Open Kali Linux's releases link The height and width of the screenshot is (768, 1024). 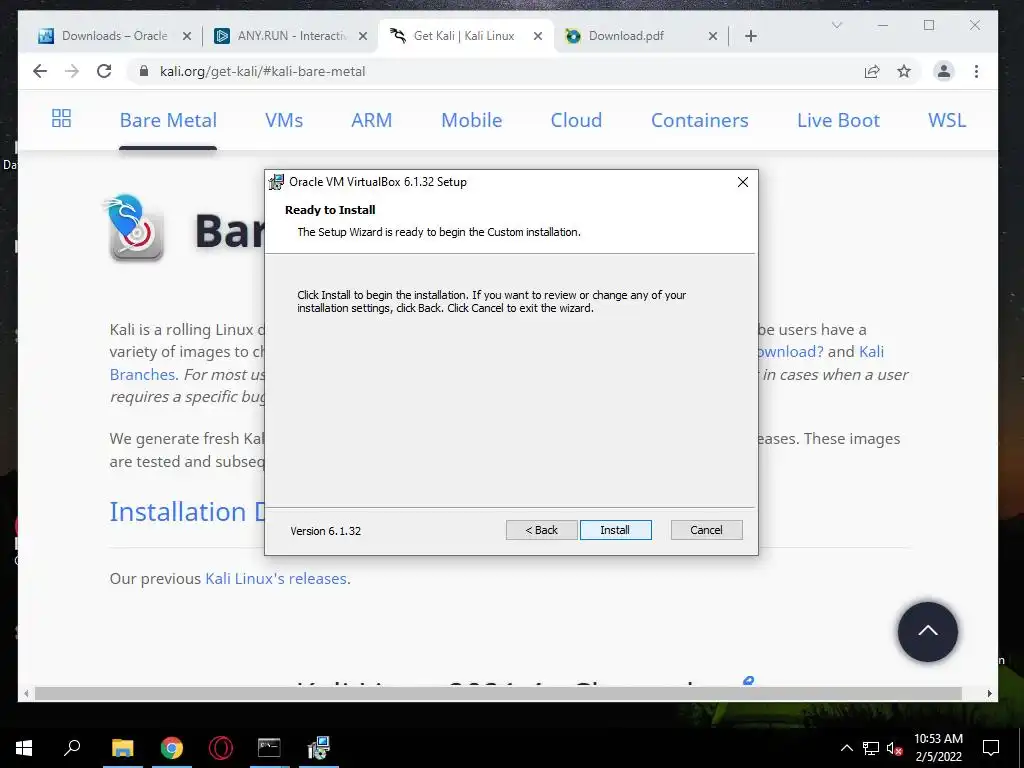tap(276, 579)
